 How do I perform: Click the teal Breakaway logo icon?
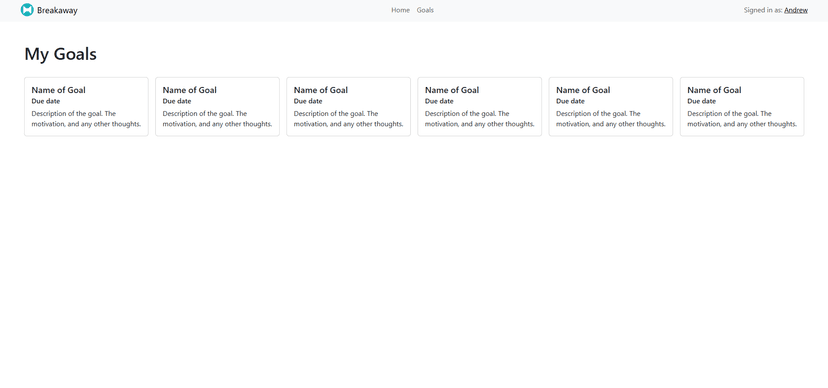click(x=27, y=10)
